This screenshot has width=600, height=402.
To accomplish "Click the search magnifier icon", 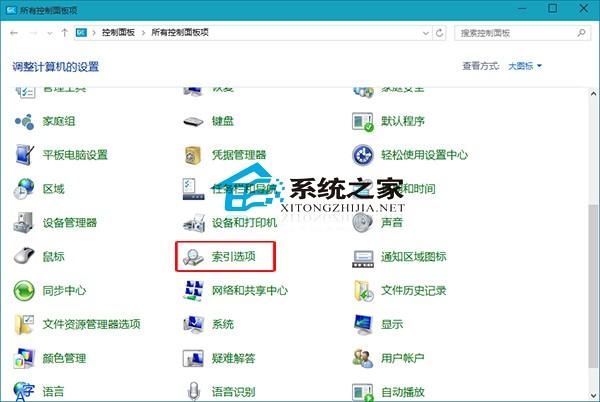I will 581,33.
